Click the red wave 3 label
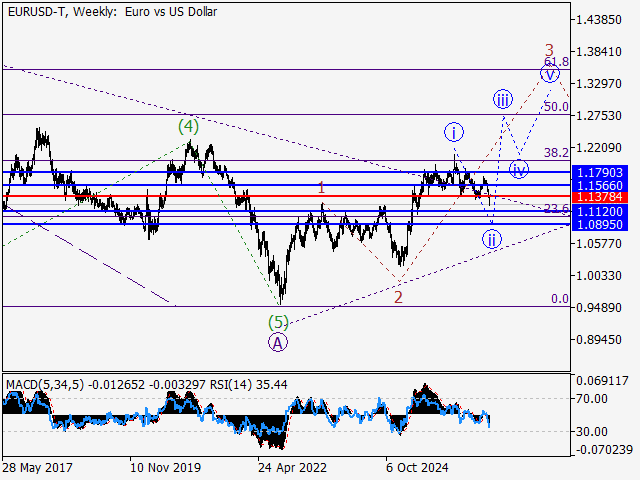The width and height of the screenshot is (640, 480). click(x=549, y=50)
